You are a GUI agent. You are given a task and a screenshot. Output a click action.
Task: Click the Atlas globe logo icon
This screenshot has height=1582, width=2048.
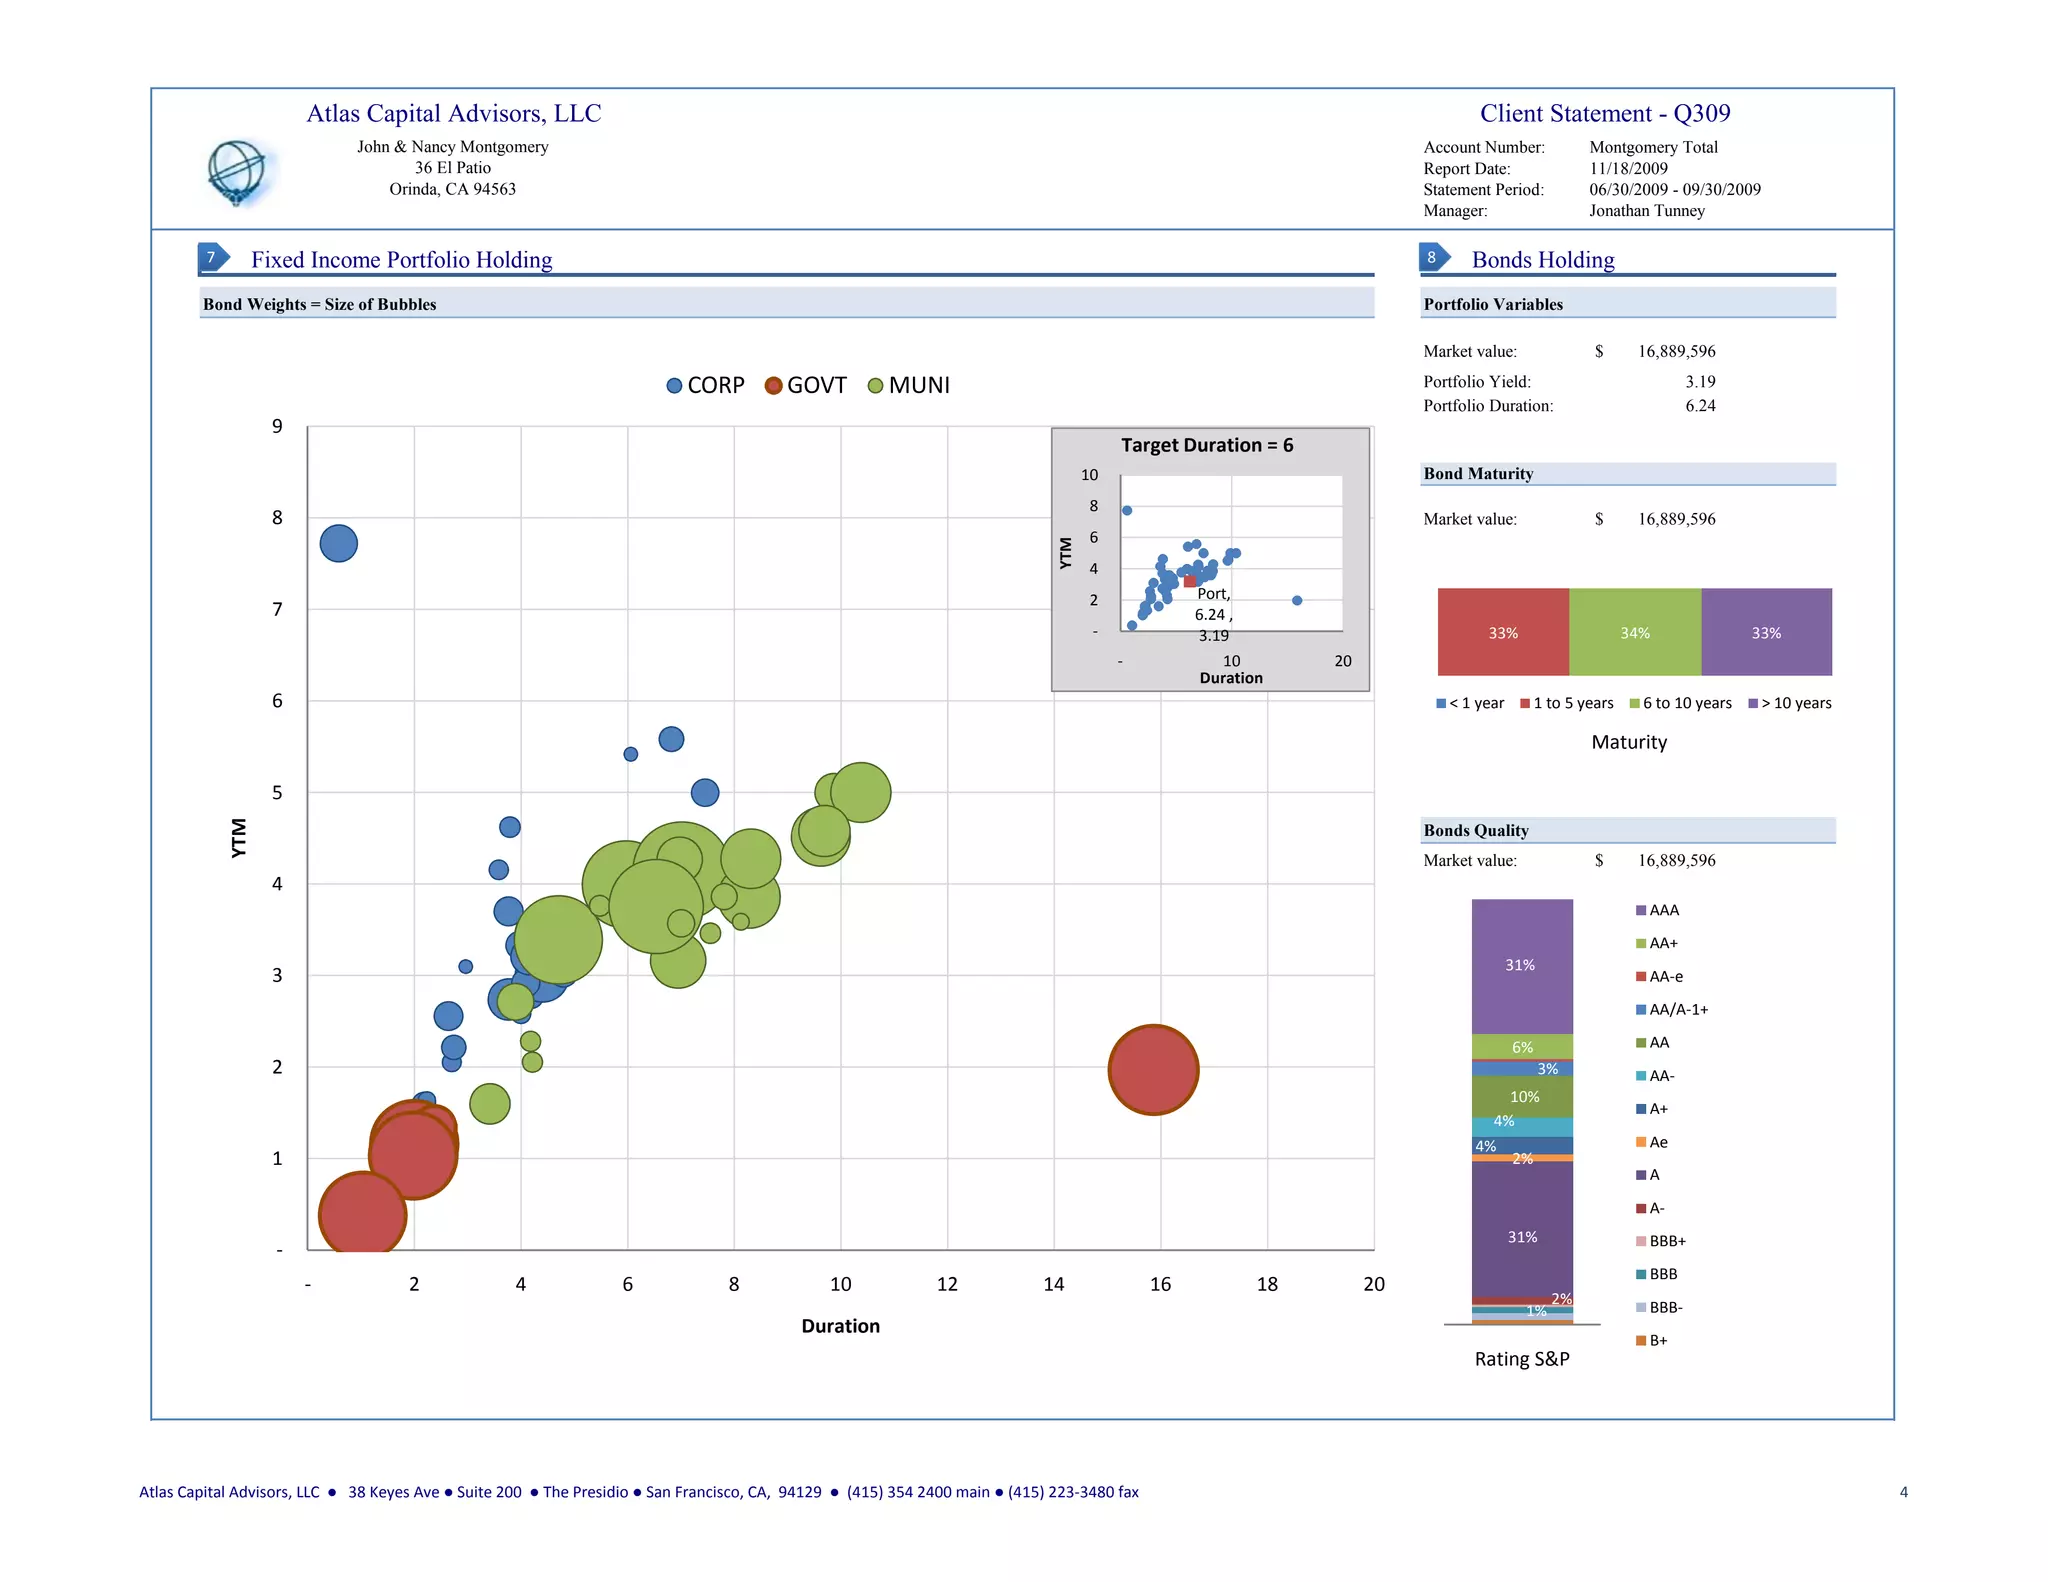(238, 172)
